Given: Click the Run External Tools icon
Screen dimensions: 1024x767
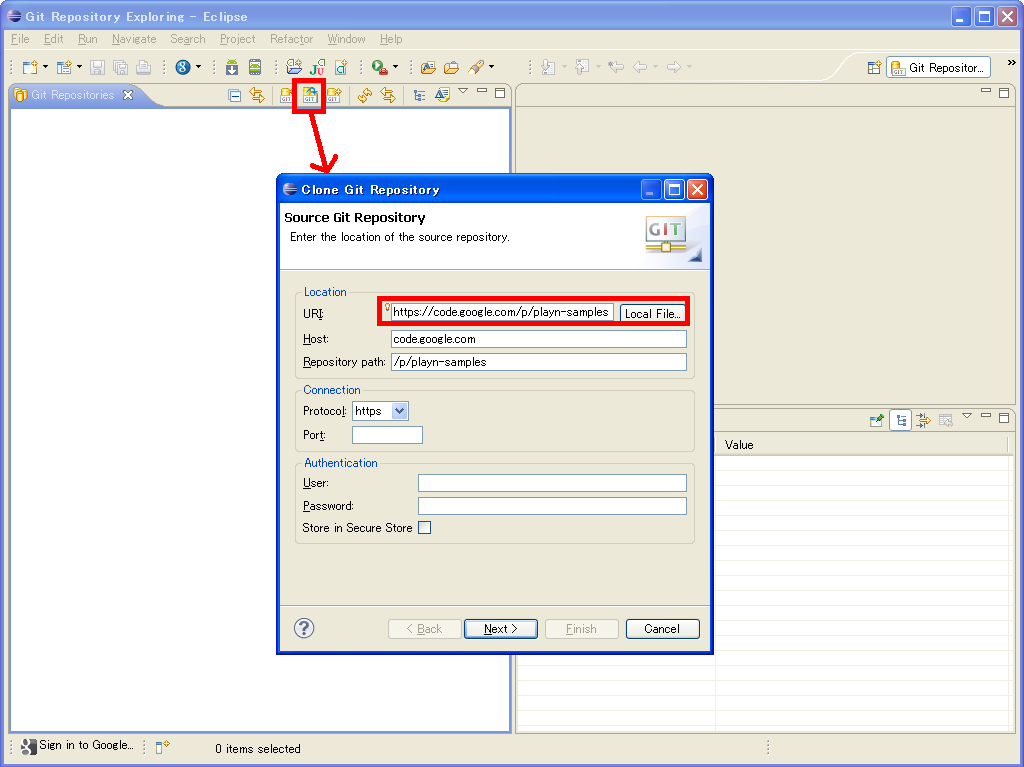Looking at the screenshot, I should 379,67.
